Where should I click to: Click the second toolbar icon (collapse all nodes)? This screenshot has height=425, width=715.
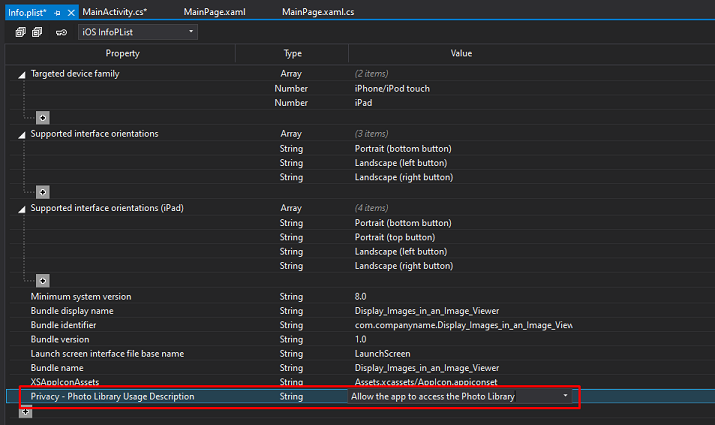pyautogui.click(x=37, y=32)
